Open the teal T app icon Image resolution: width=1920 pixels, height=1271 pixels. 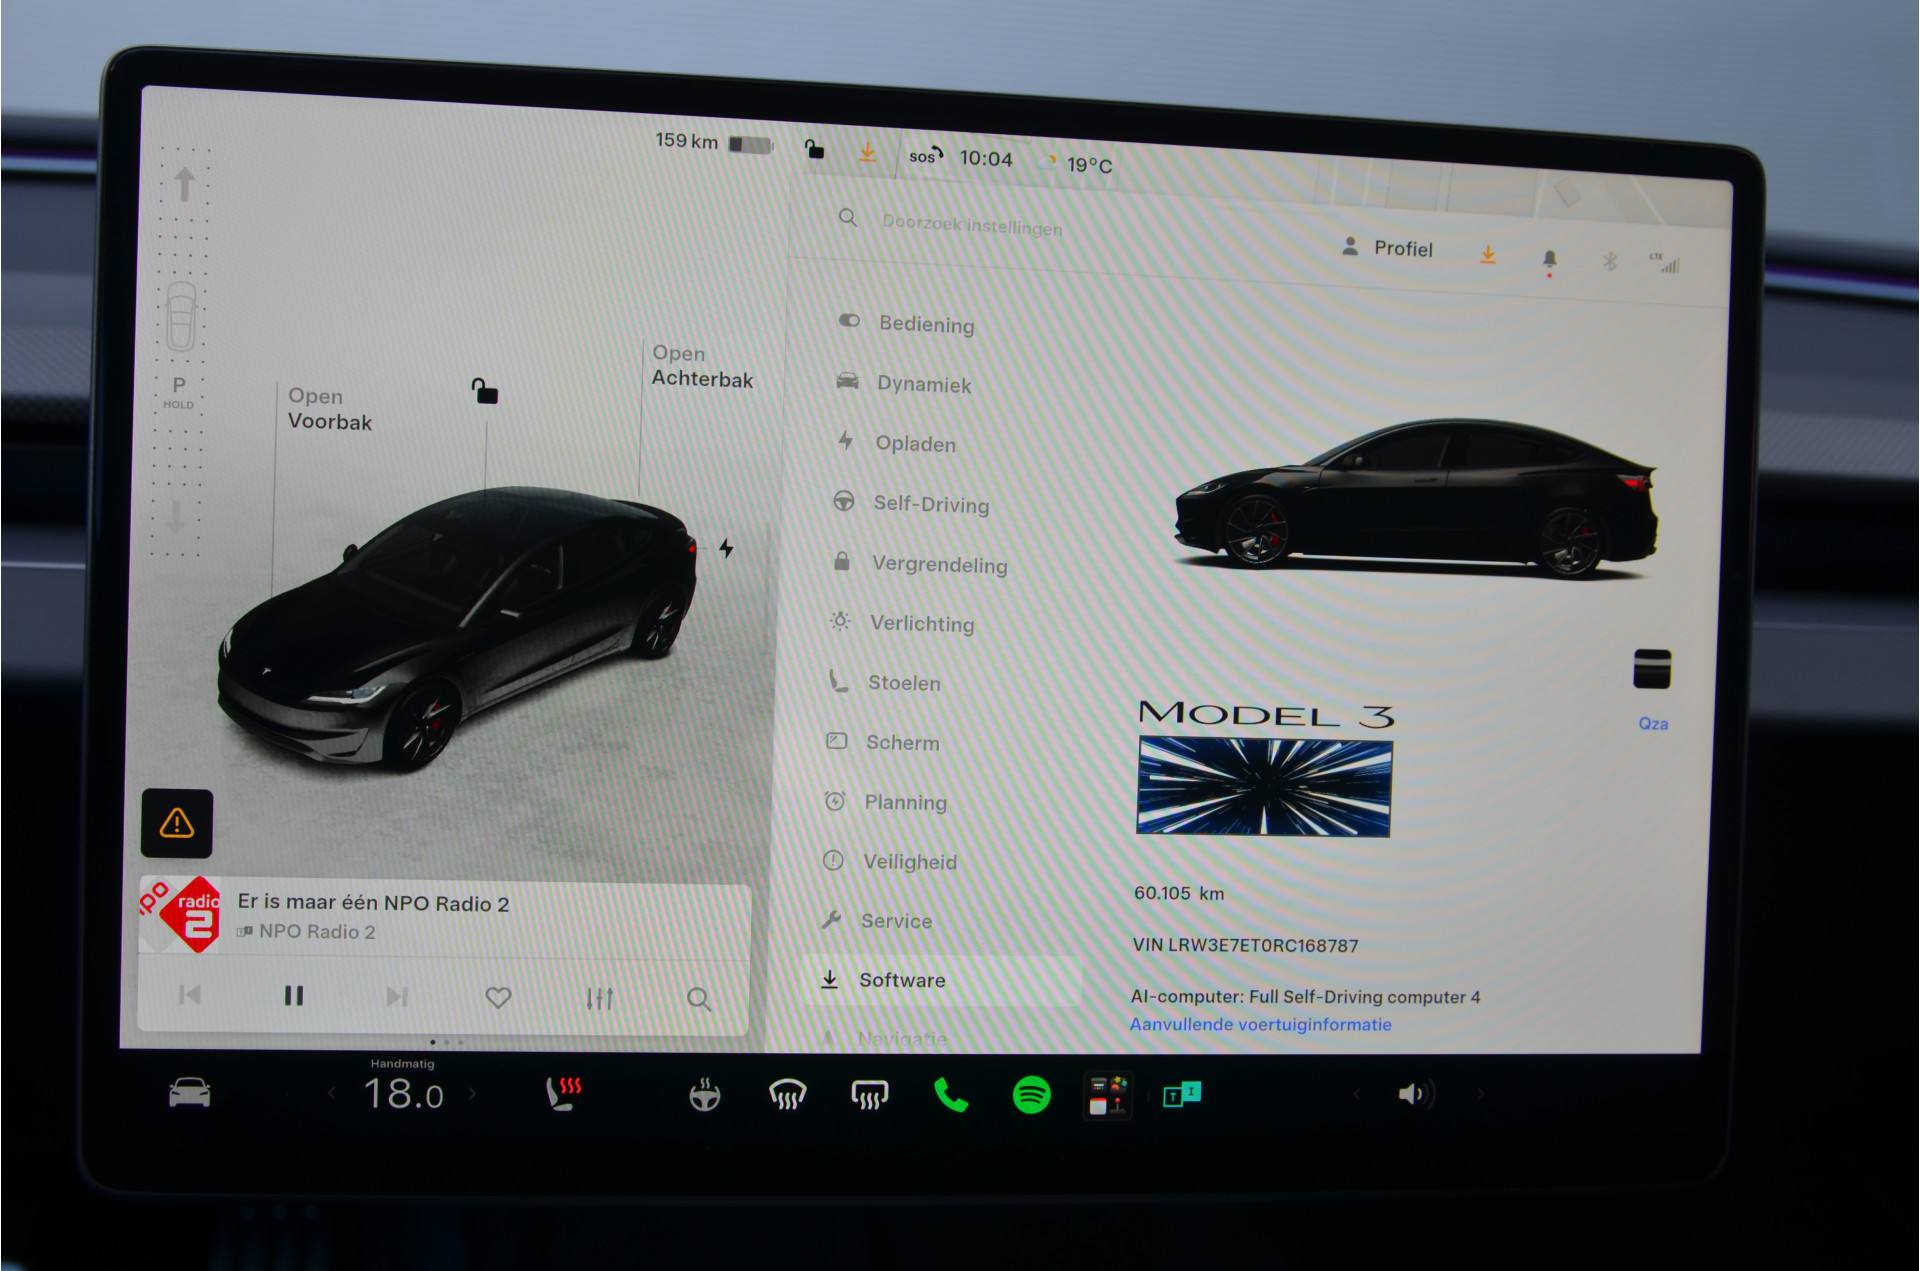point(1182,1096)
